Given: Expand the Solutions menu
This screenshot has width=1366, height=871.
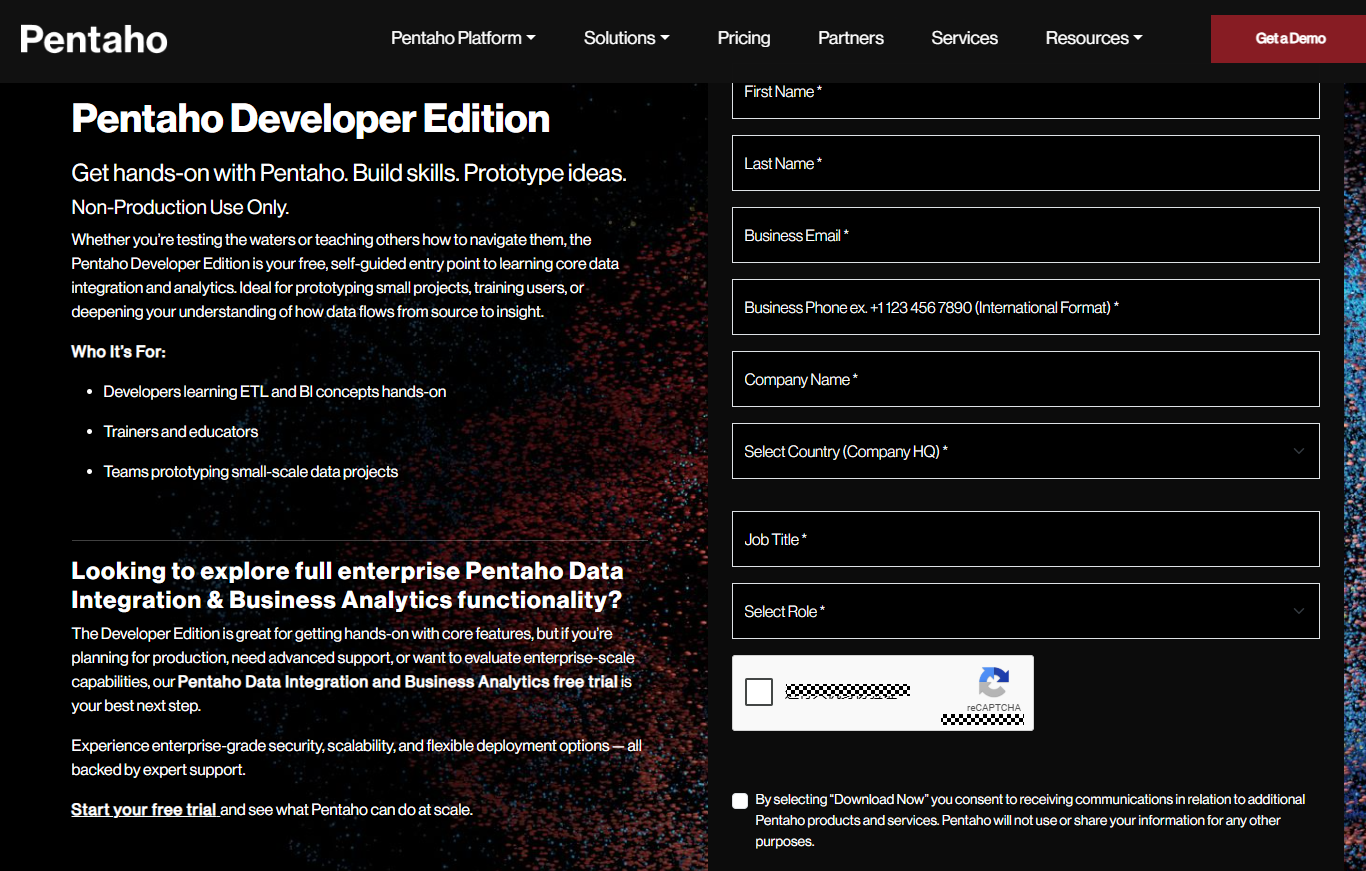Looking at the screenshot, I should pos(627,38).
